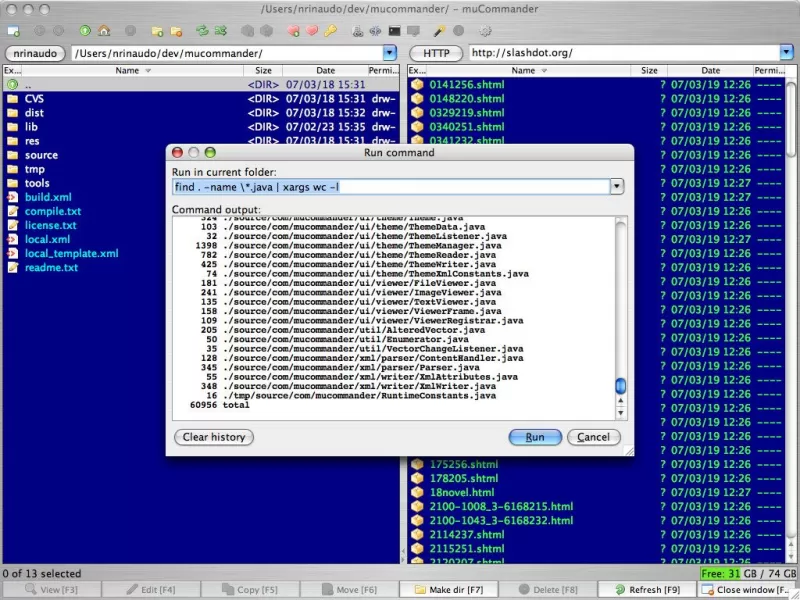This screenshot has height=600, width=800.
Task: Click Clear history in the dialog
Action: coord(213,437)
